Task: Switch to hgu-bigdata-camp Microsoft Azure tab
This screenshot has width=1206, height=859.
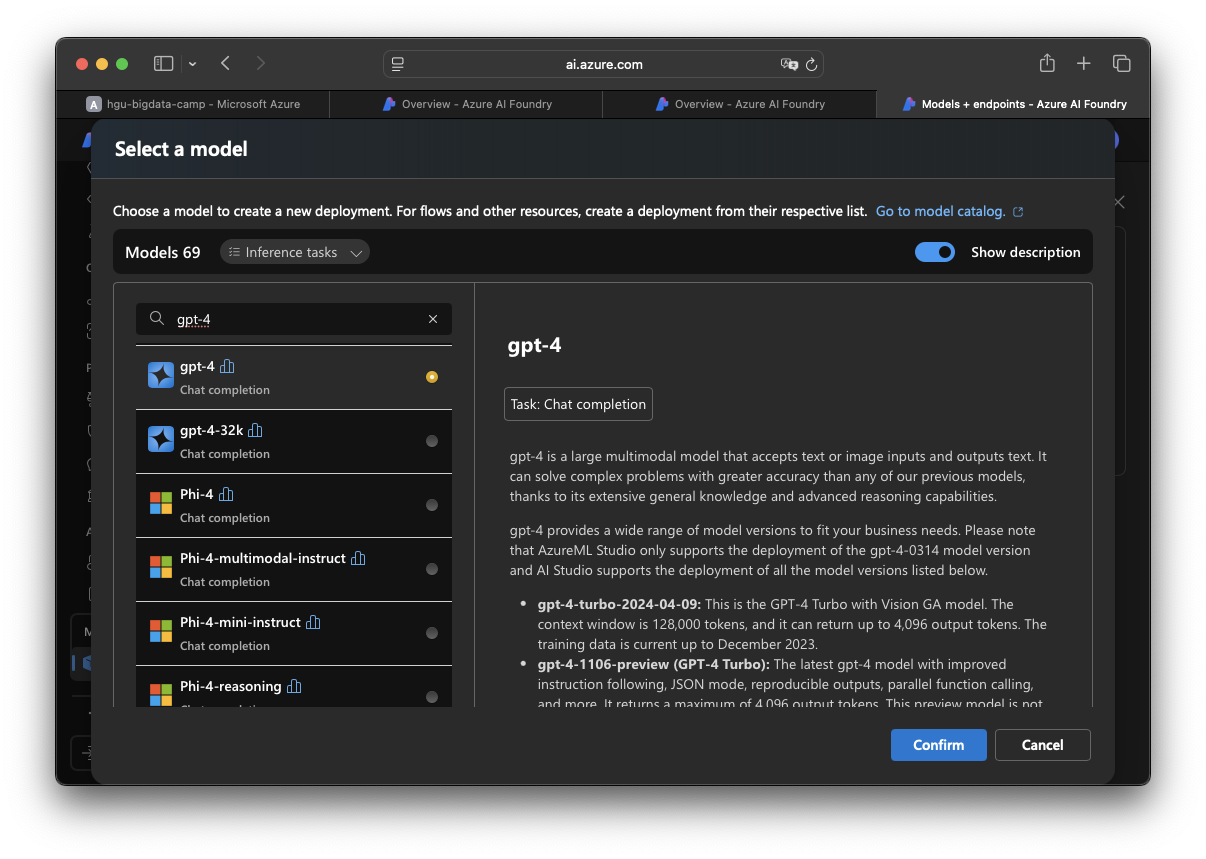Action: [193, 104]
